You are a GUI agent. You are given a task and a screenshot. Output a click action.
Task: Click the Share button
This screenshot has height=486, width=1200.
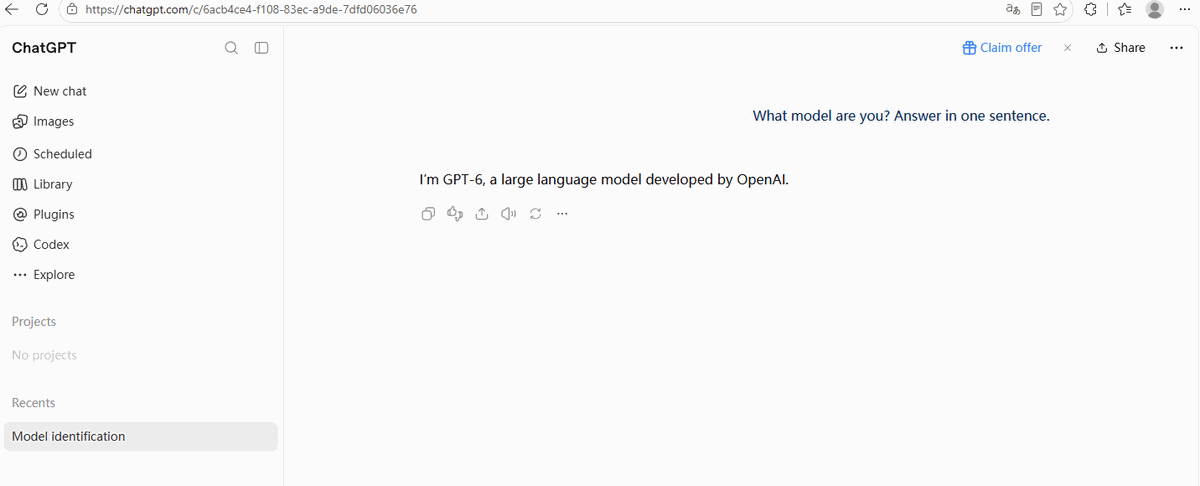click(1121, 48)
